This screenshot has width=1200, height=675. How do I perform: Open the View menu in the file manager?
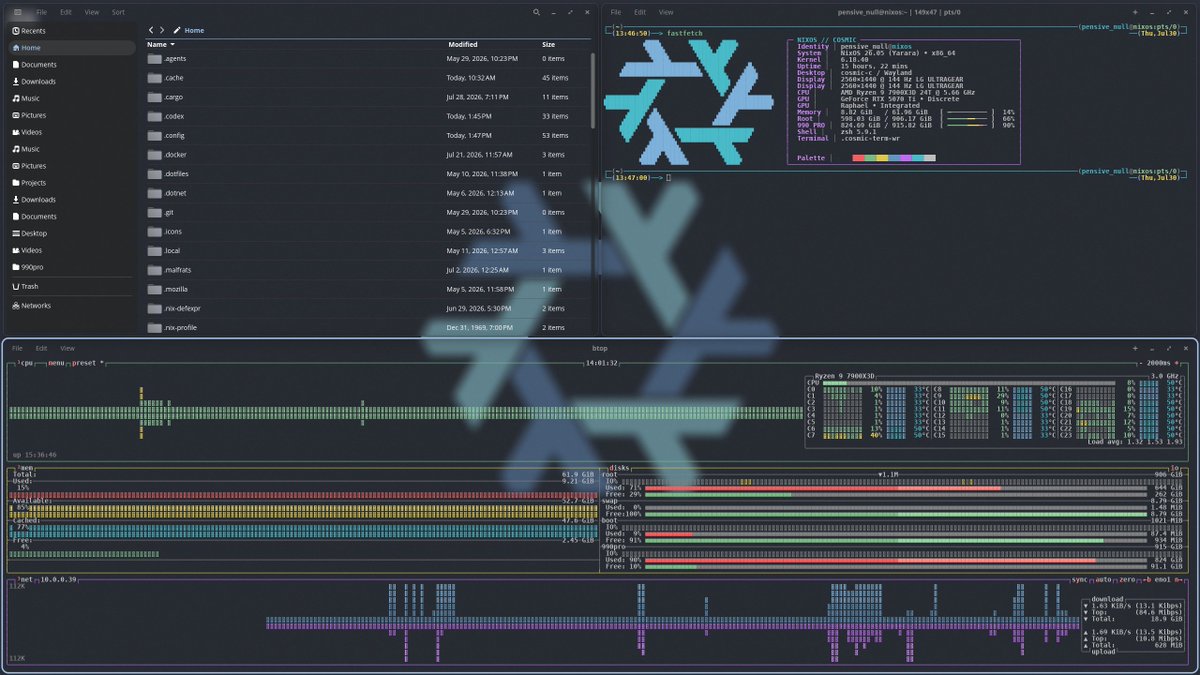[92, 12]
